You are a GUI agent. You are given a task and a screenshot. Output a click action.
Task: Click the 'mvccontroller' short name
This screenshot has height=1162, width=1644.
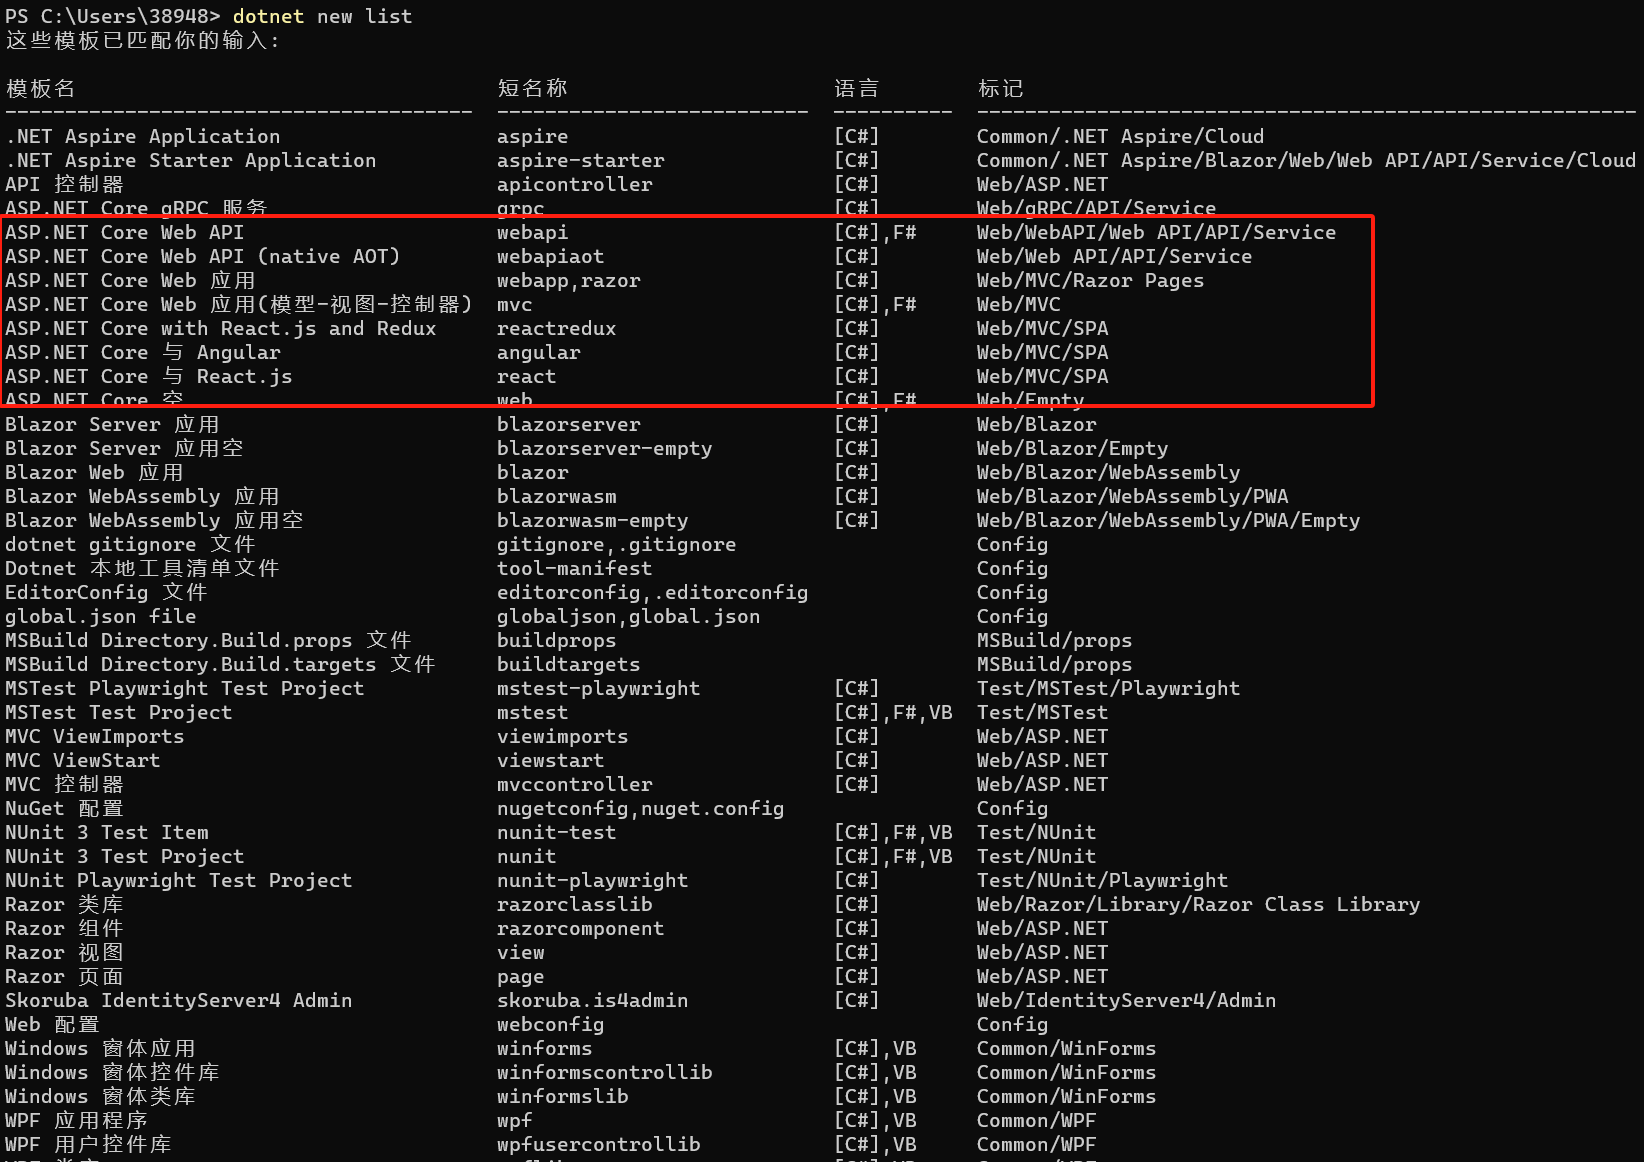(x=575, y=784)
